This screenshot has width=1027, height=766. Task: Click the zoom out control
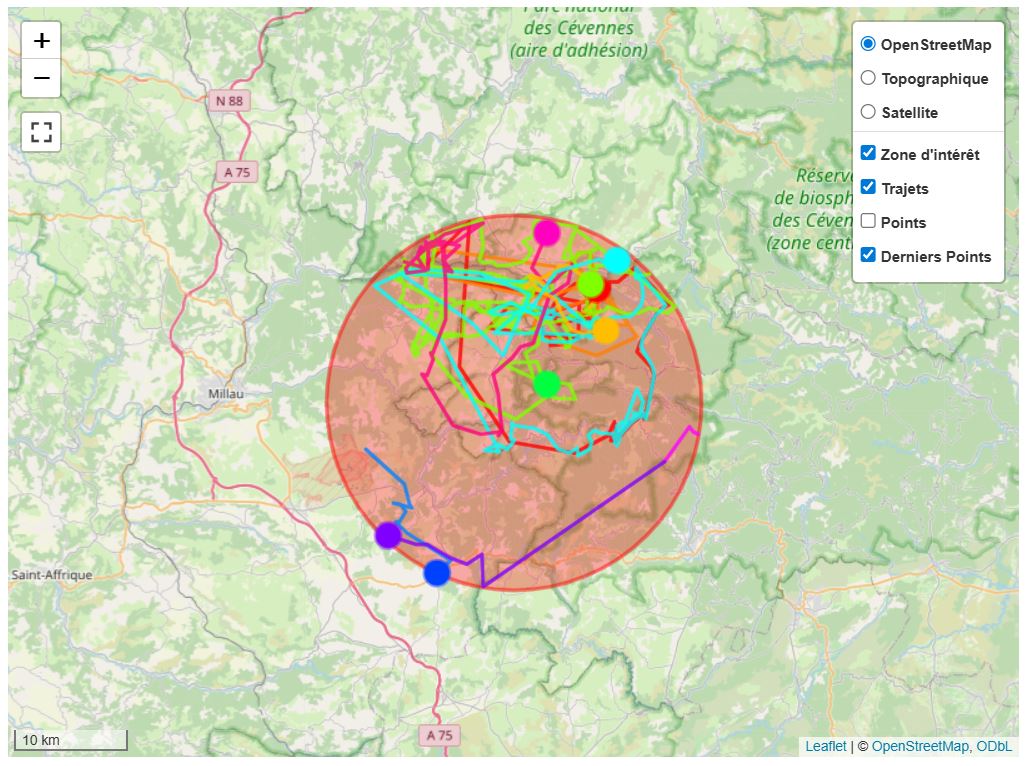pos(40,77)
